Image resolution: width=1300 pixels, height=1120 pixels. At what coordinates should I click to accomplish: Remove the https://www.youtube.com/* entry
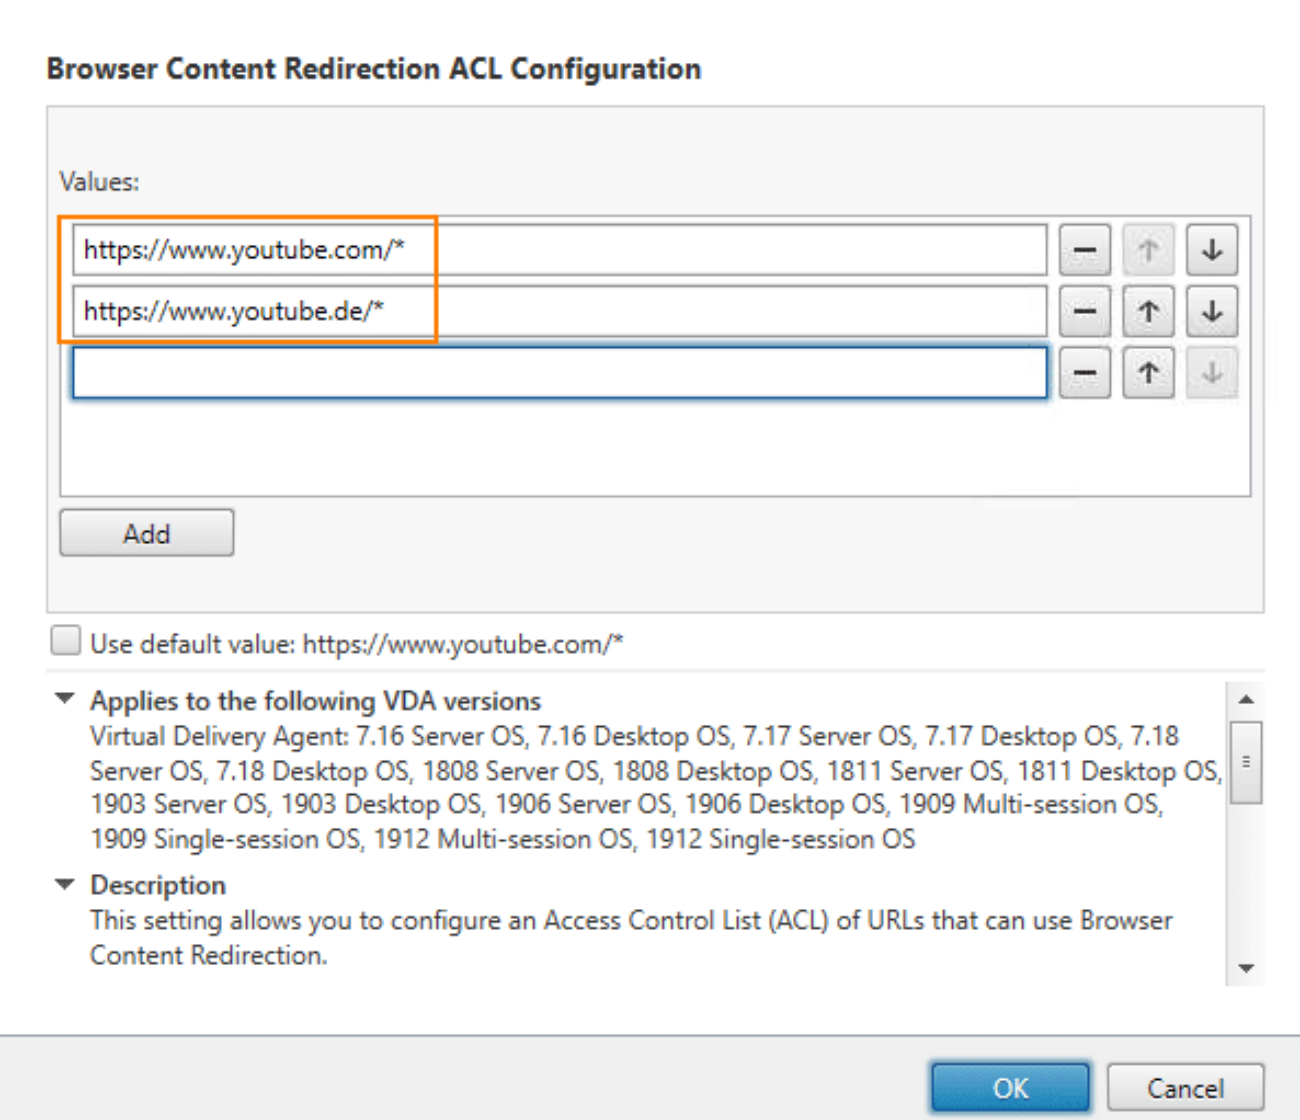coord(1084,250)
